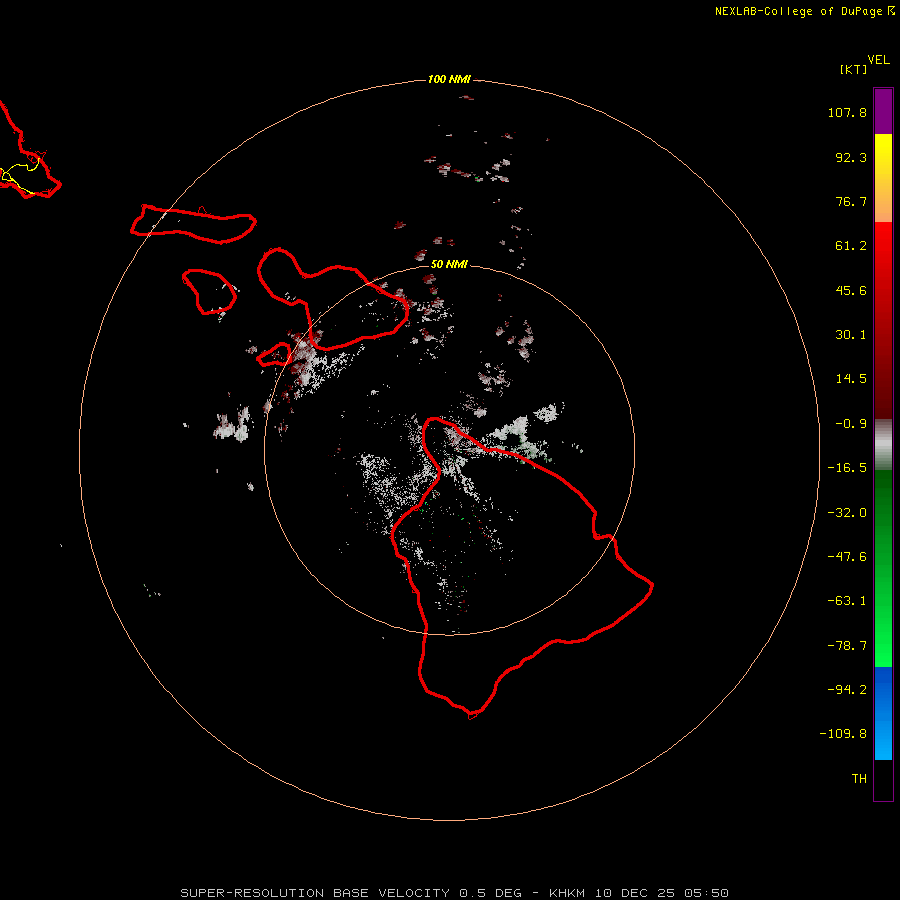Click the 50 NMI range ring label

click(449, 264)
